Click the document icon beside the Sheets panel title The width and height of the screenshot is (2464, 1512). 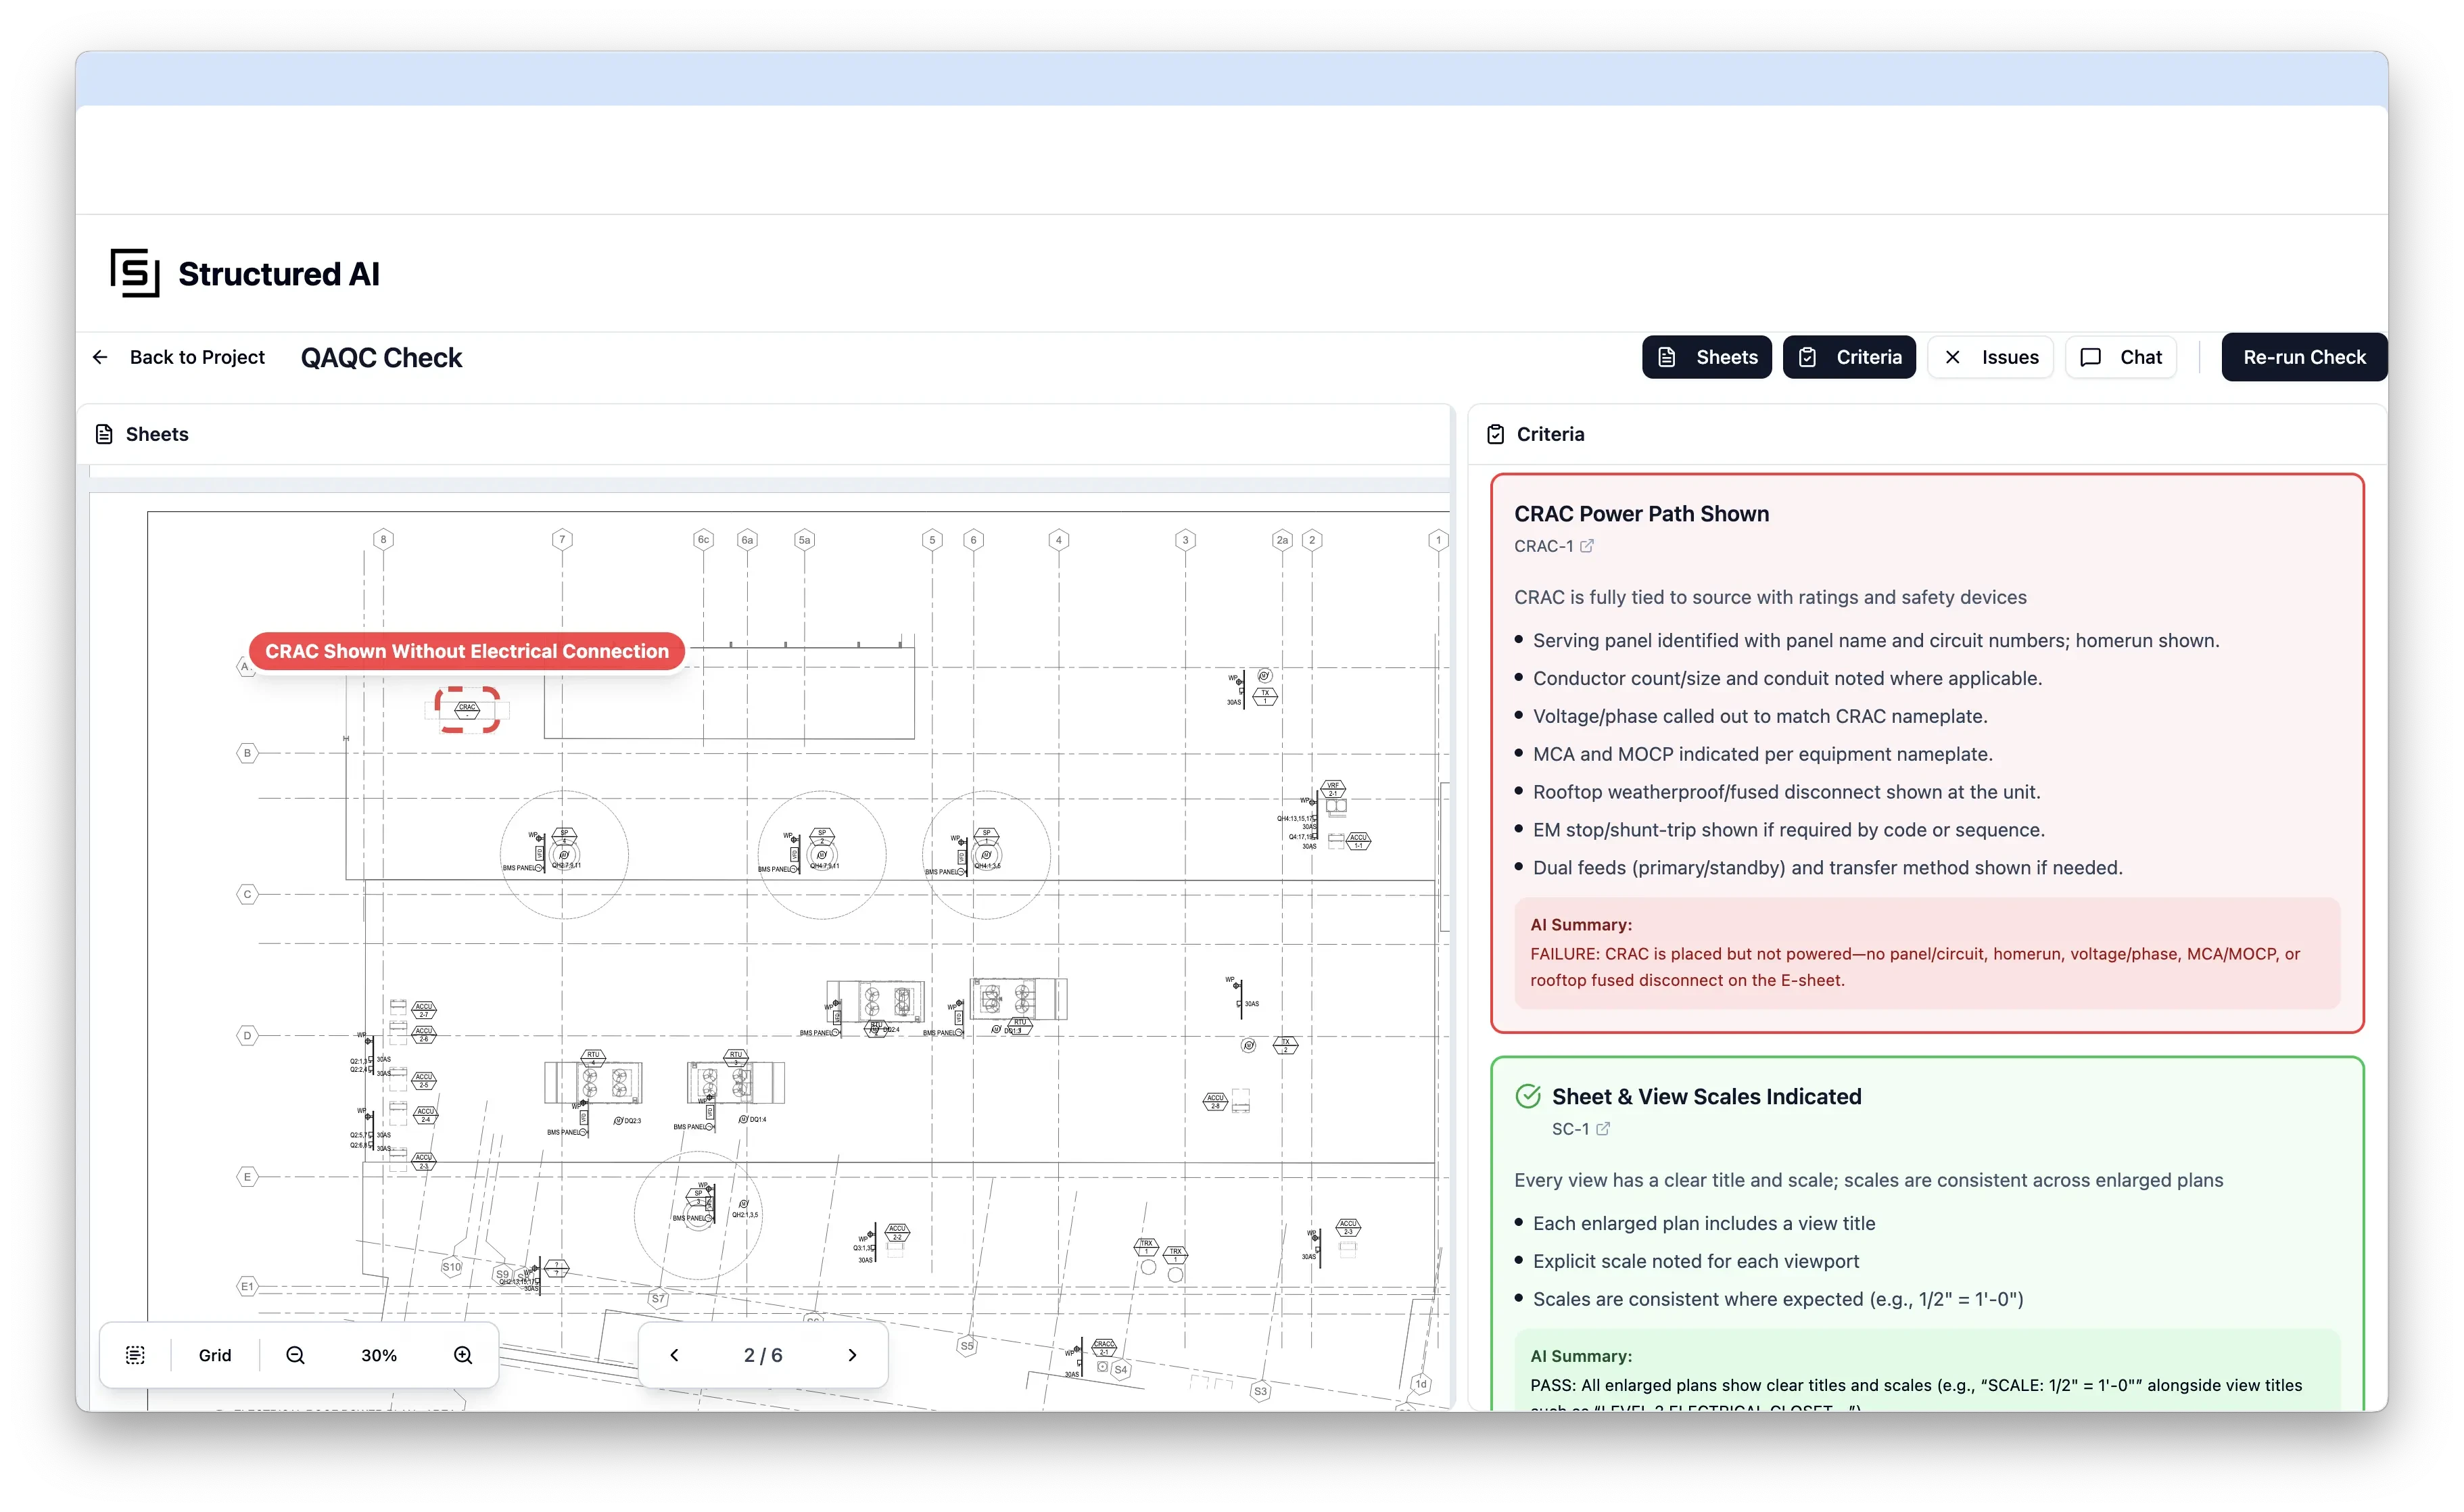(104, 433)
